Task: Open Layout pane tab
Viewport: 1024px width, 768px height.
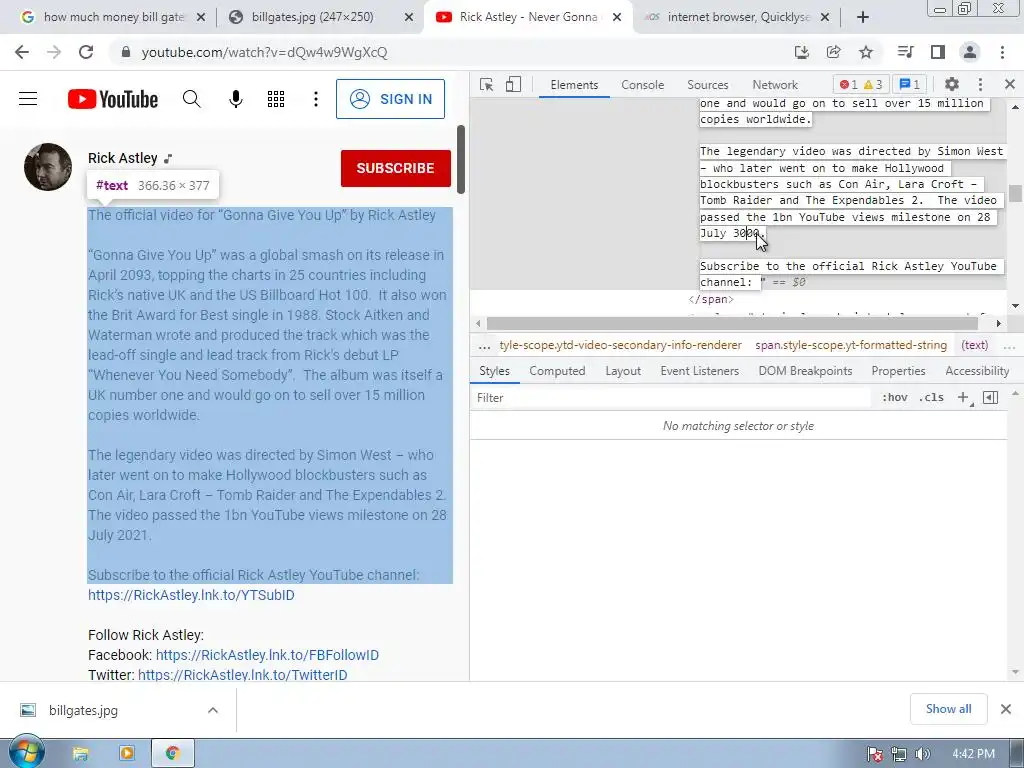Action: point(623,371)
